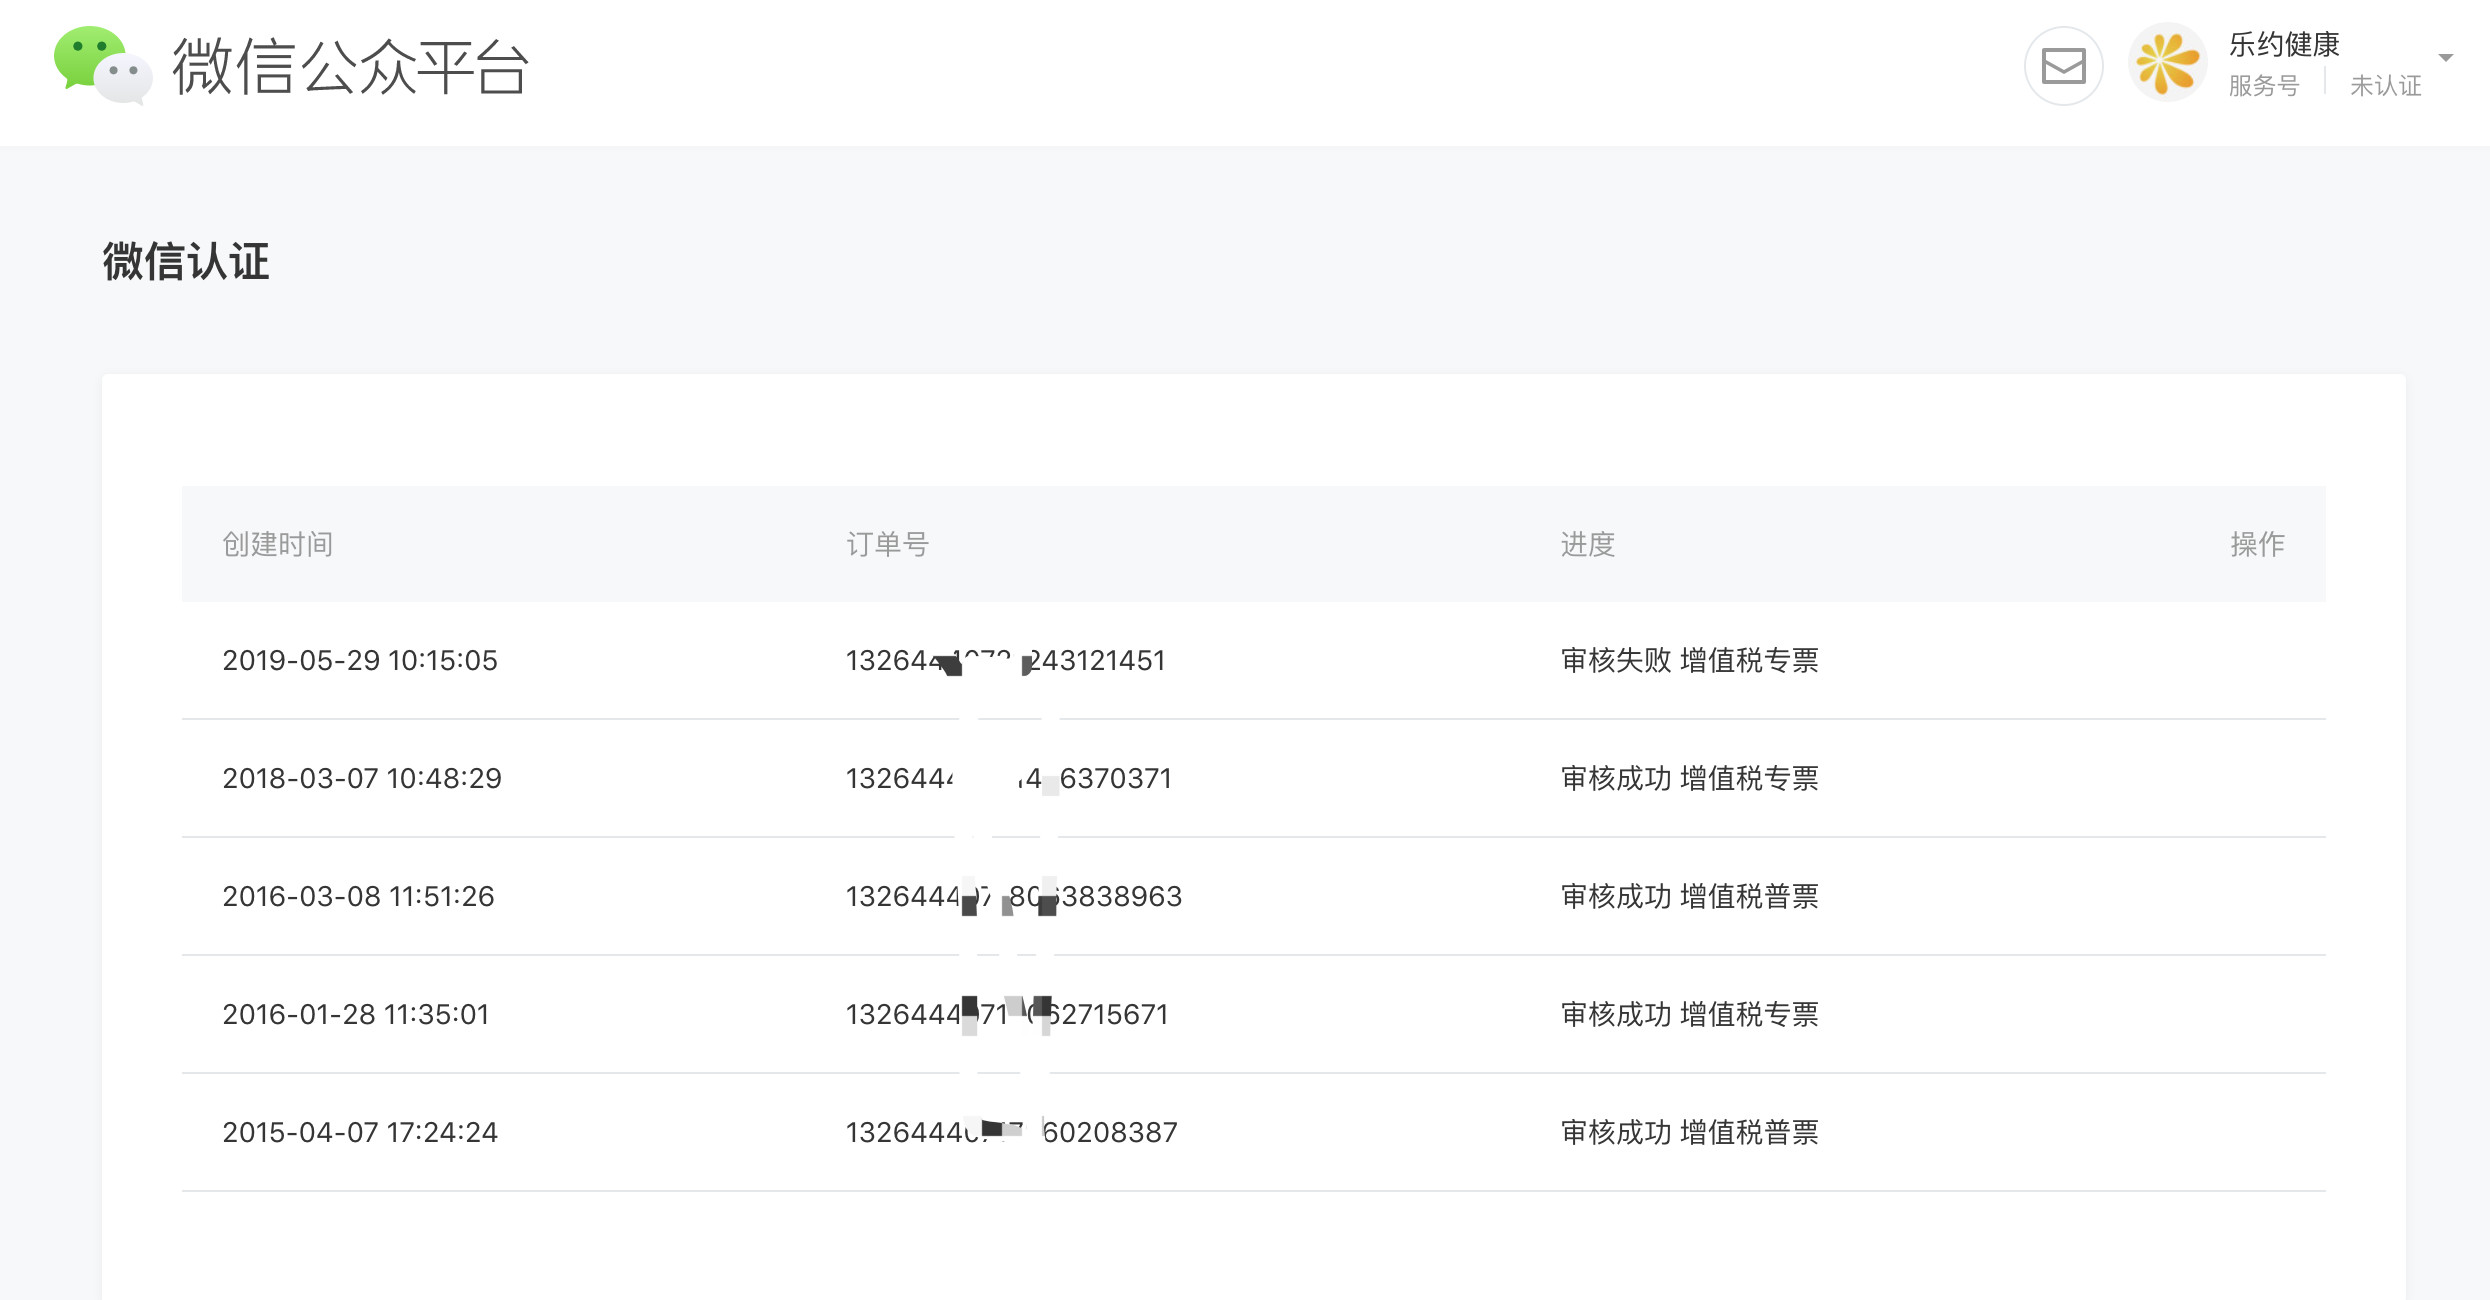Open the mail envelope notifications icon
This screenshot has height=1300, width=2490.
click(2063, 66)
